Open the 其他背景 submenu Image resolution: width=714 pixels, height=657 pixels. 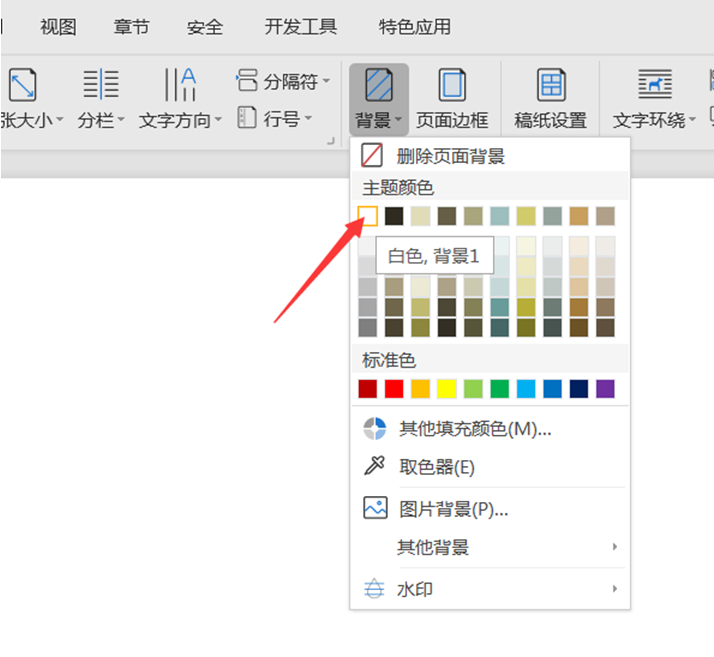490,546
